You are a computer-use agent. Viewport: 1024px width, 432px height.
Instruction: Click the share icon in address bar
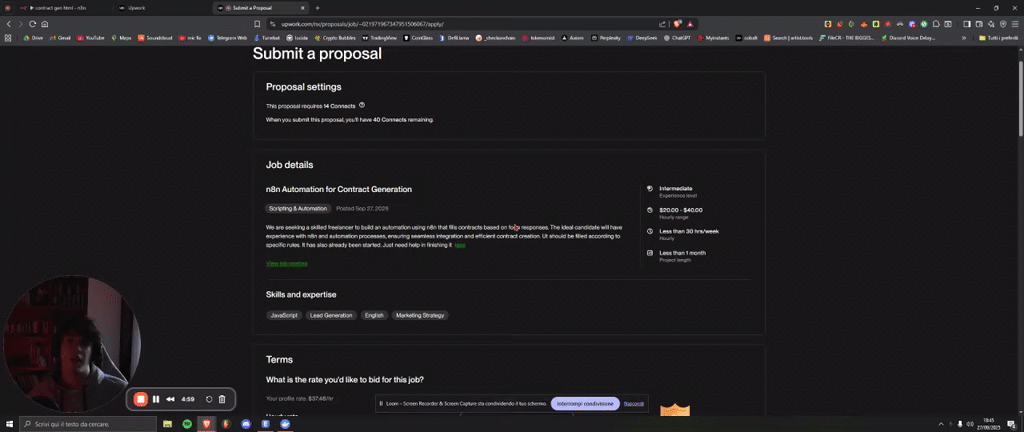[663, 24]
